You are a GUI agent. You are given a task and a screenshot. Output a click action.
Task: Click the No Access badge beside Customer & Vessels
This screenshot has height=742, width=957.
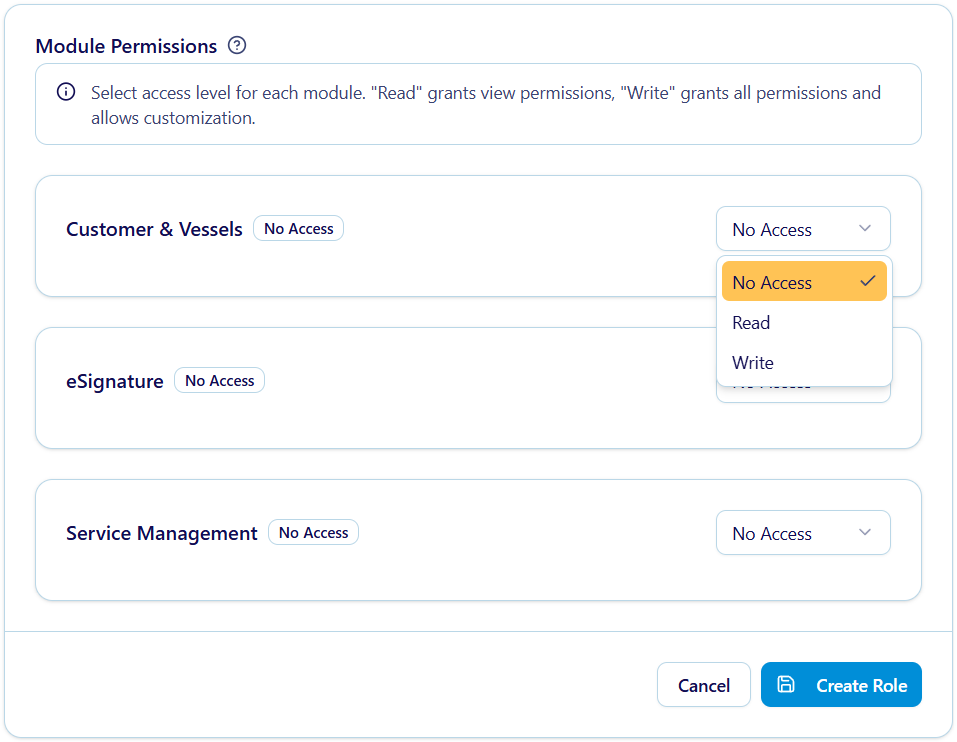tap(298, 229)
